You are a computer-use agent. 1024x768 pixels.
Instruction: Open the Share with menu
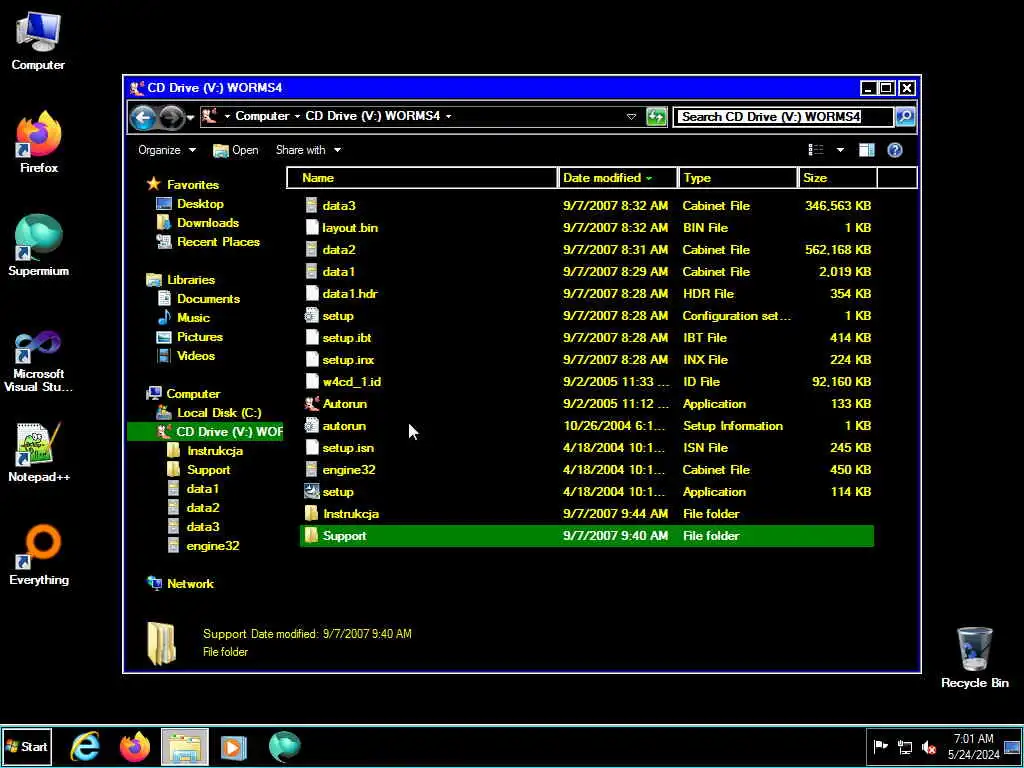pyautogui.click(x=308, y=150)
